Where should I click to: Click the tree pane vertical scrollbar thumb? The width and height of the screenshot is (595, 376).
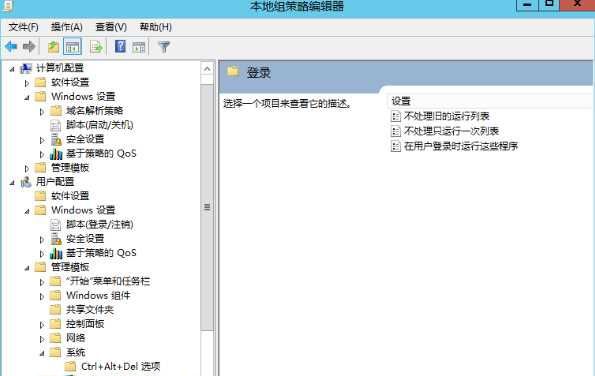pyautogui.click(x=207, y=207)
